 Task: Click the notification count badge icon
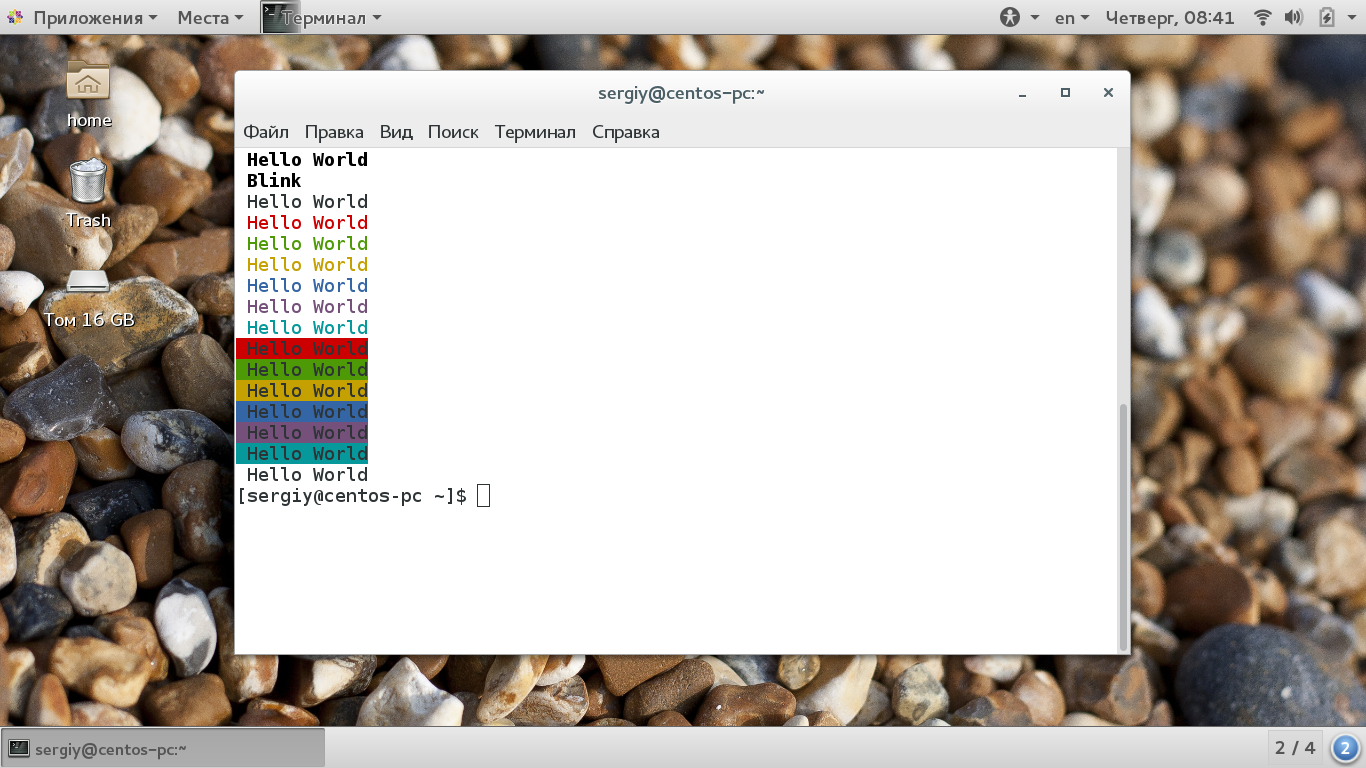1346,748
